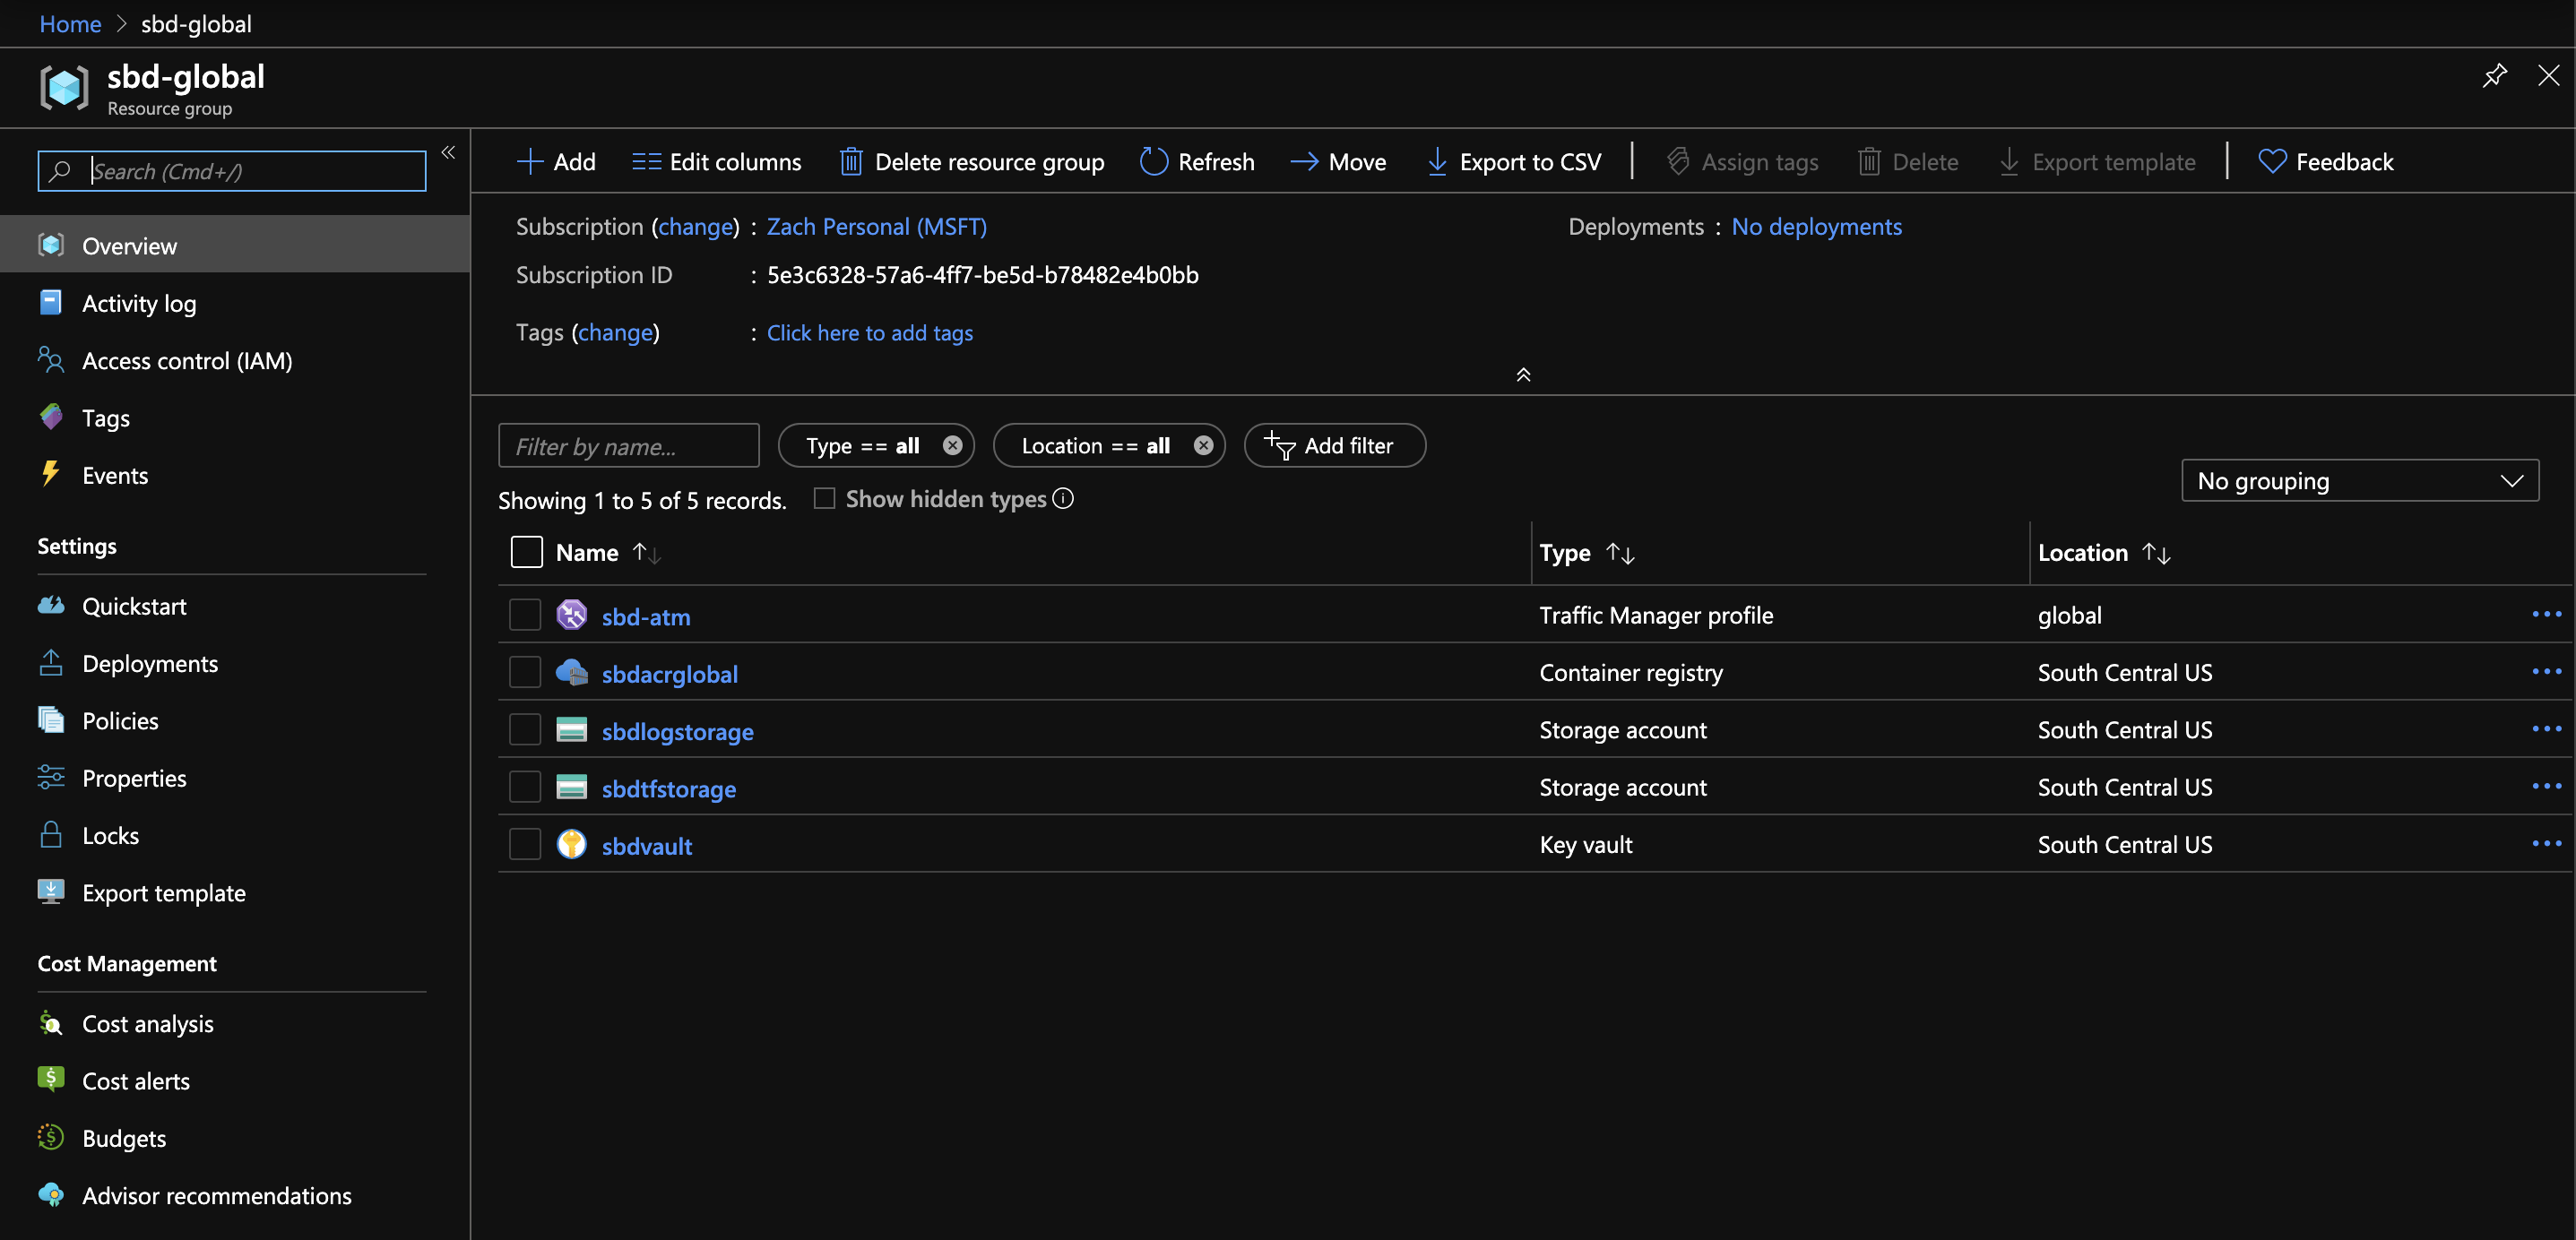Screen dimensions: 2576x1240
Task: Check the sbdvault row checkbox
Action: [x=525, y=844]
